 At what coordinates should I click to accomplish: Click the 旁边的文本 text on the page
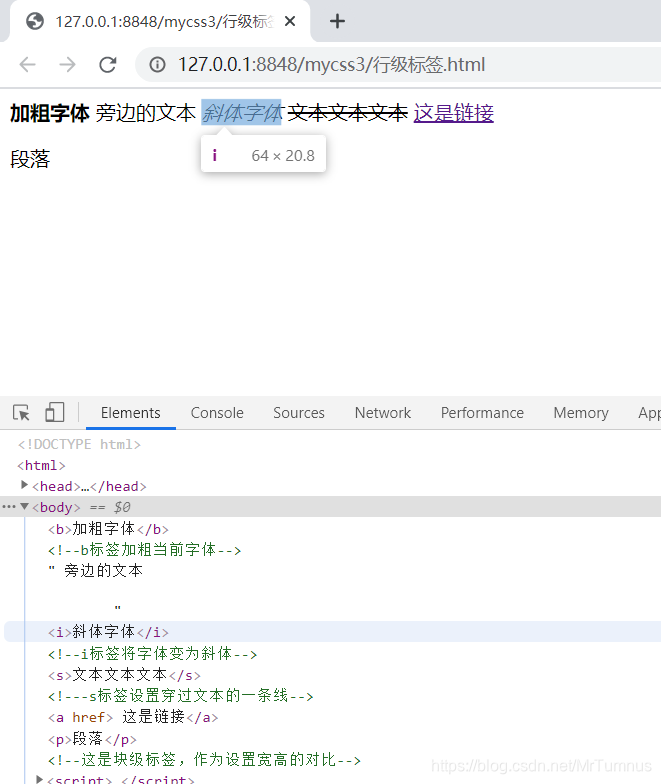(x=146, y=113)
